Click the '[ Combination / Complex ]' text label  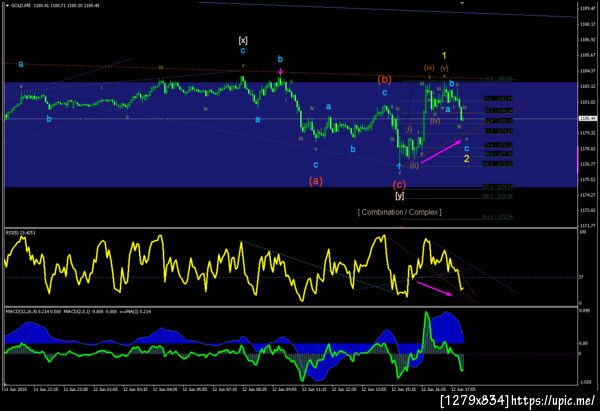399,212
